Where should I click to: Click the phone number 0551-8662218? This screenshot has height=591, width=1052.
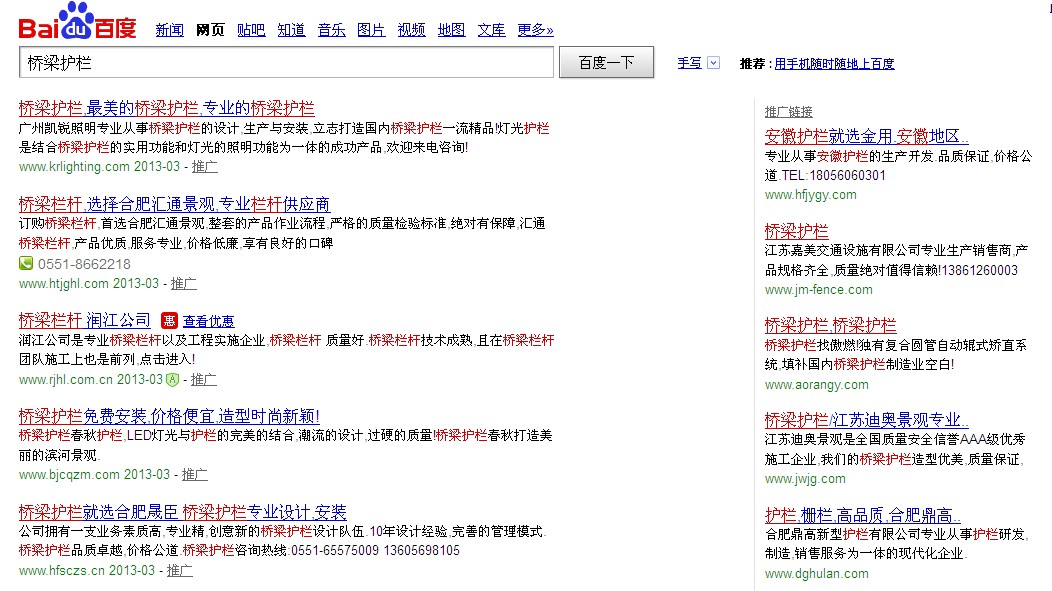click(x=85, y=264)
